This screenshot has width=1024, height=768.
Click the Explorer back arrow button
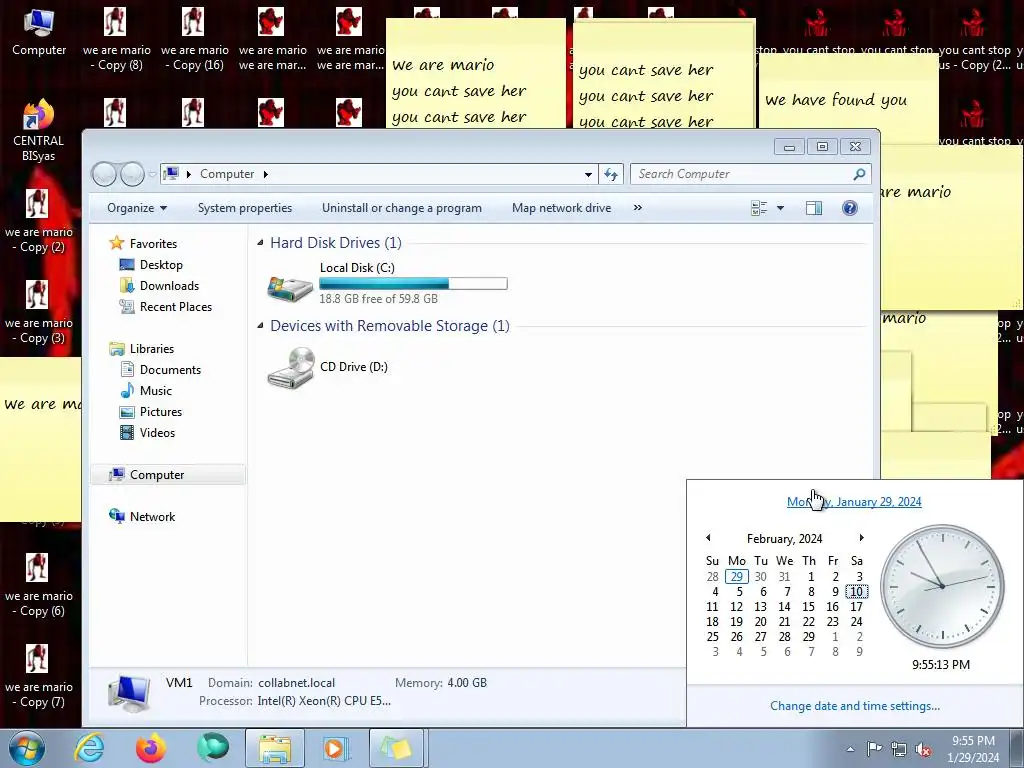104,174
